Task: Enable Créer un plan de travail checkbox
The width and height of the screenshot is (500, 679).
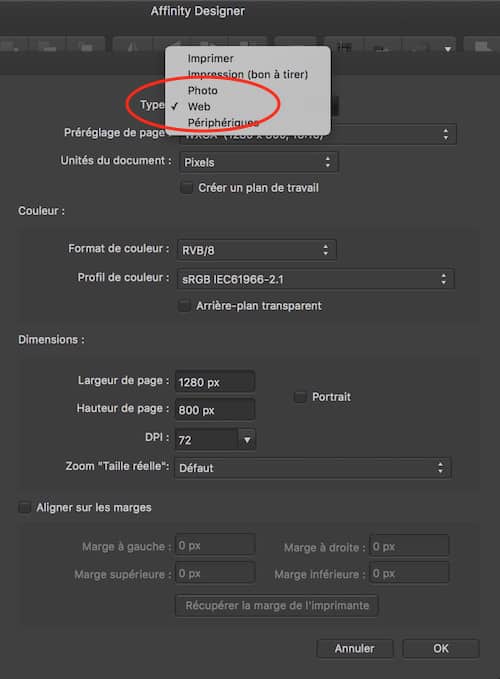Action: pos(187,188)
